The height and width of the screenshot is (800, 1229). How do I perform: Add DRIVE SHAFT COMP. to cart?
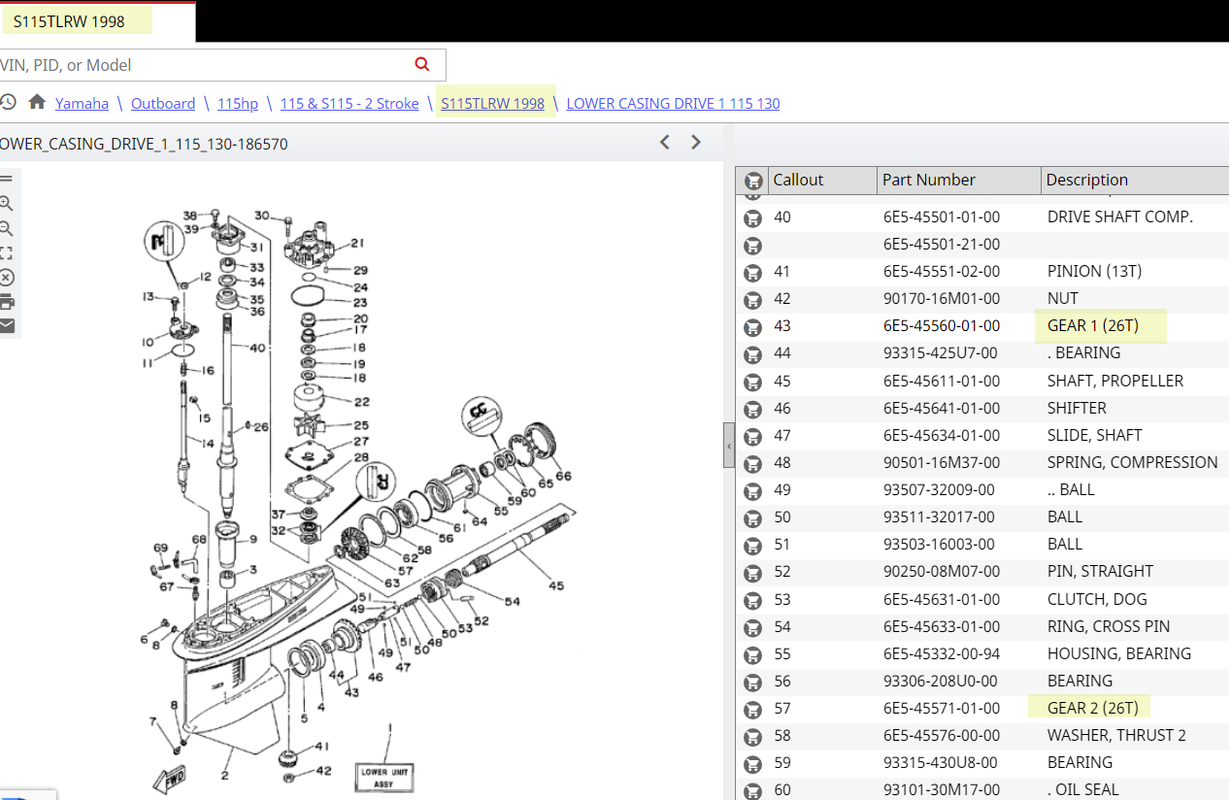click(752, 217)
